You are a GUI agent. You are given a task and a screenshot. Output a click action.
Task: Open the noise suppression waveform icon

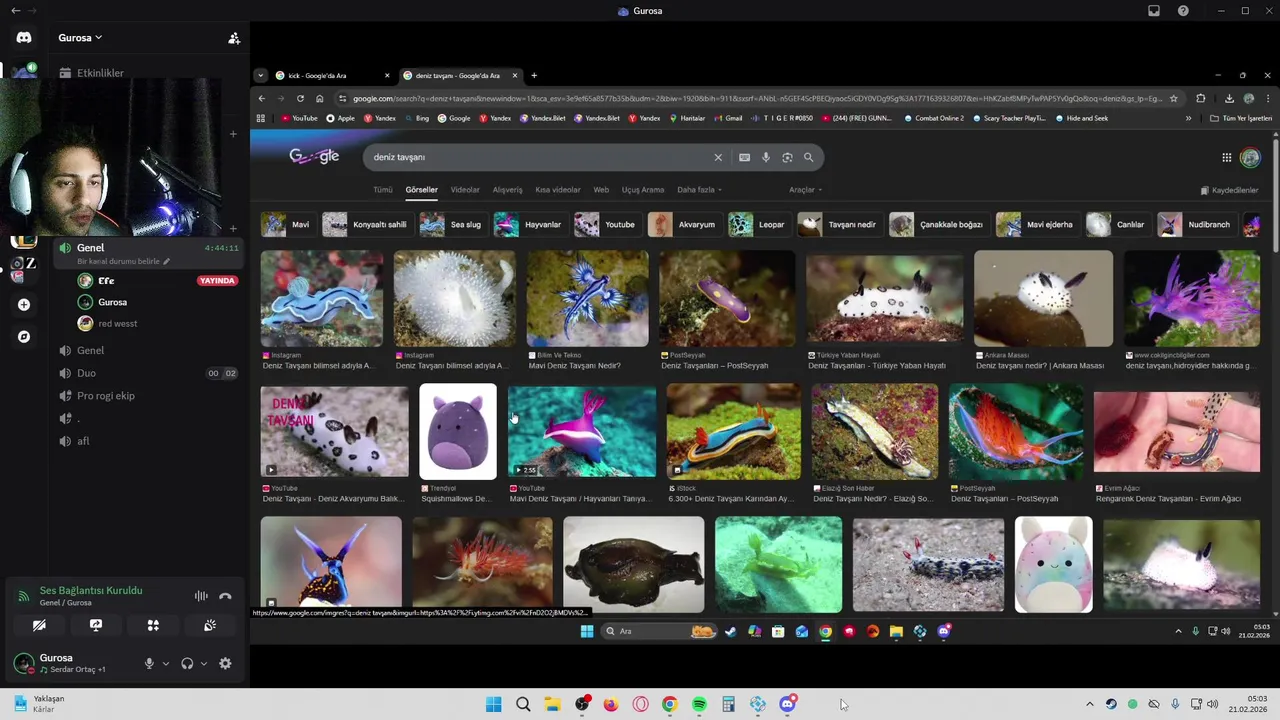pos(201,596)
